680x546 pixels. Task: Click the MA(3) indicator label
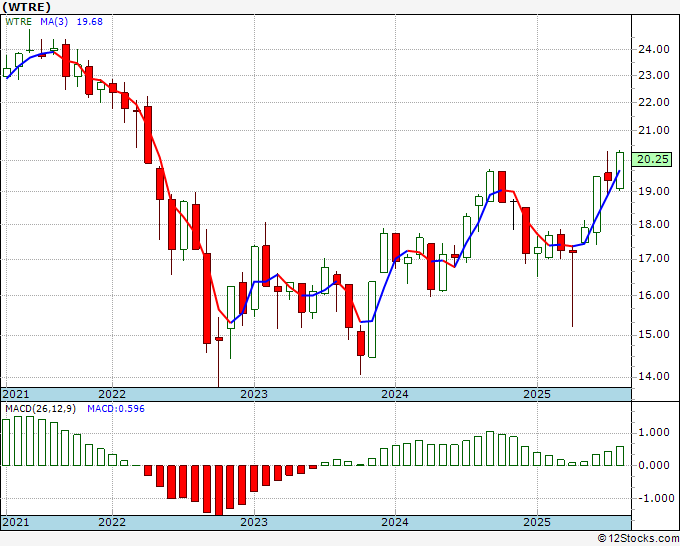coord(54,21)
